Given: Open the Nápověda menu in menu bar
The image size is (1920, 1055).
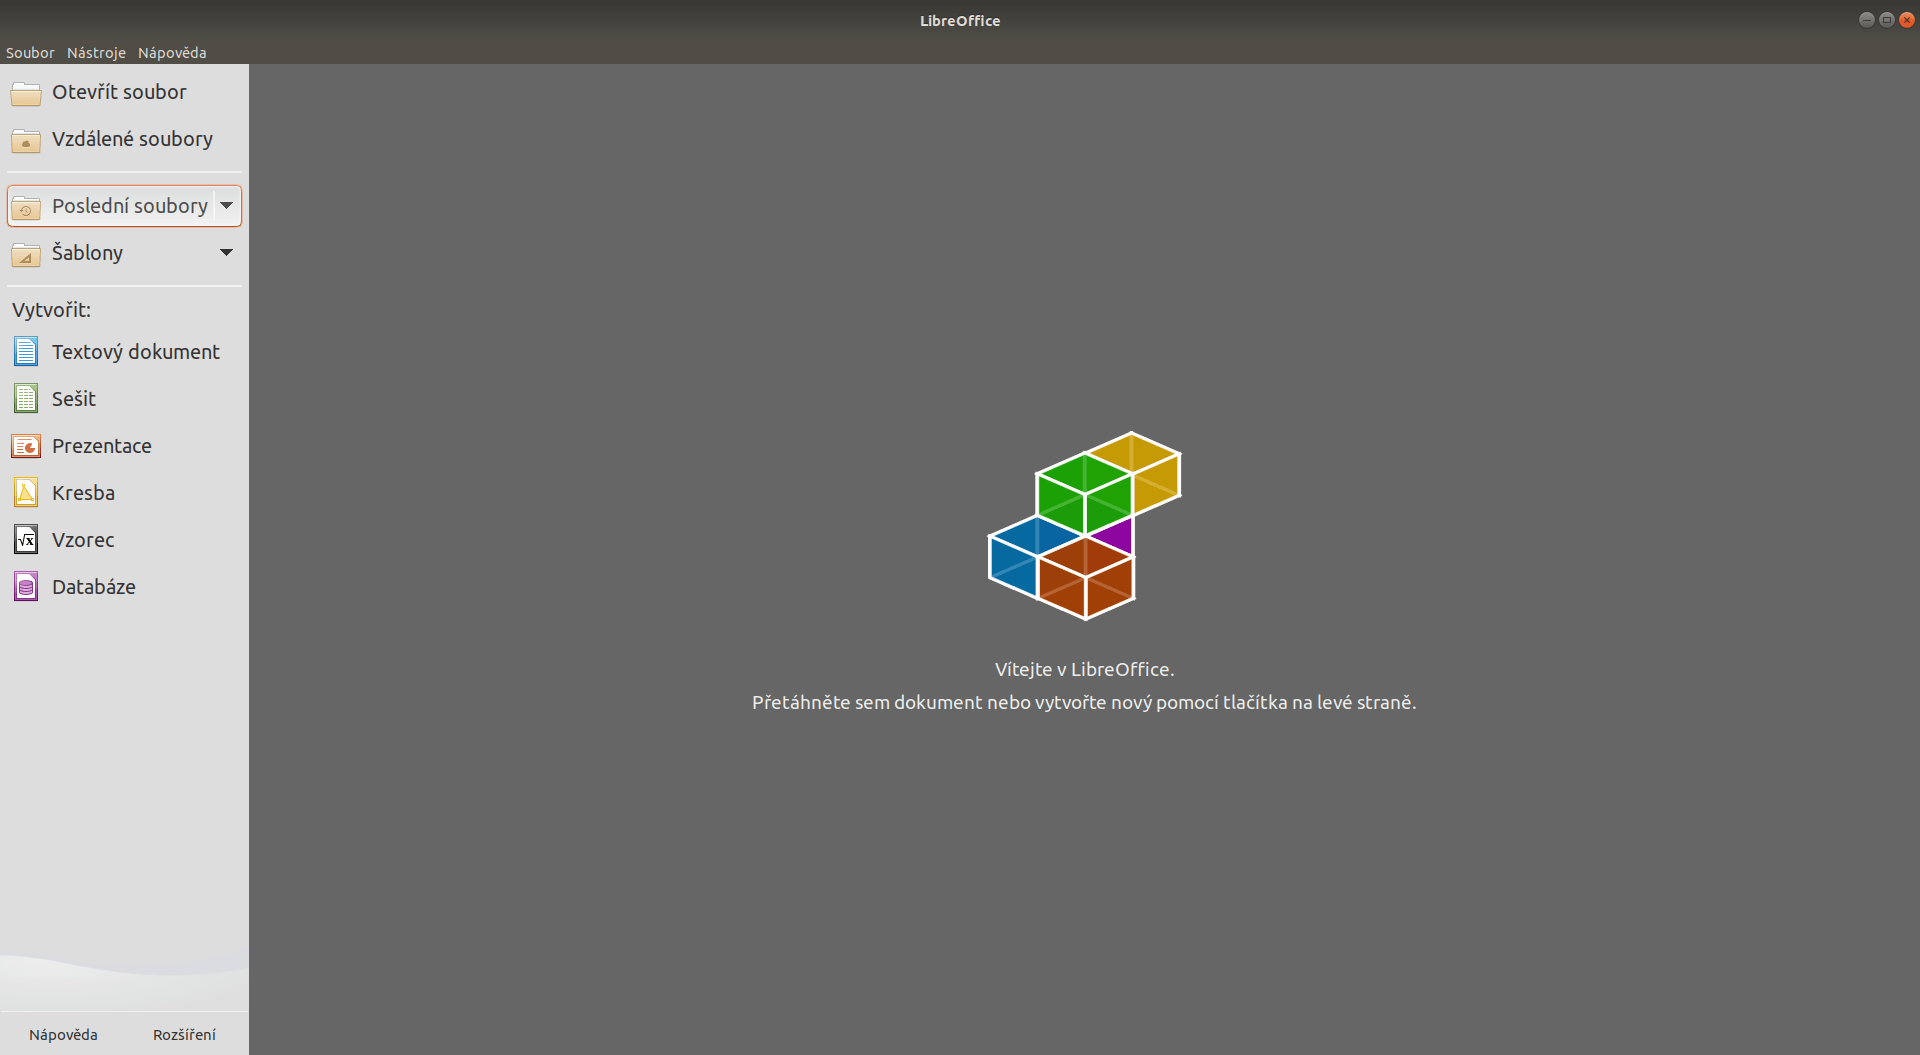Looking at the screenshot, I should tap(172, 53).
